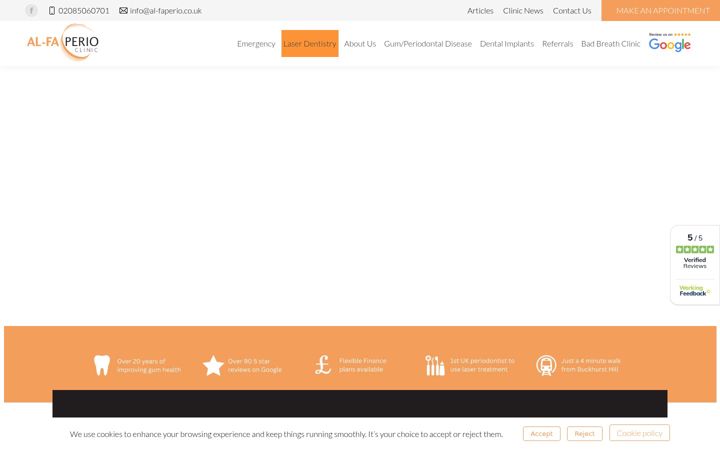720x450 pixels.
Task: Click the phone icon beside 02085060701
Action: point(52,11)
